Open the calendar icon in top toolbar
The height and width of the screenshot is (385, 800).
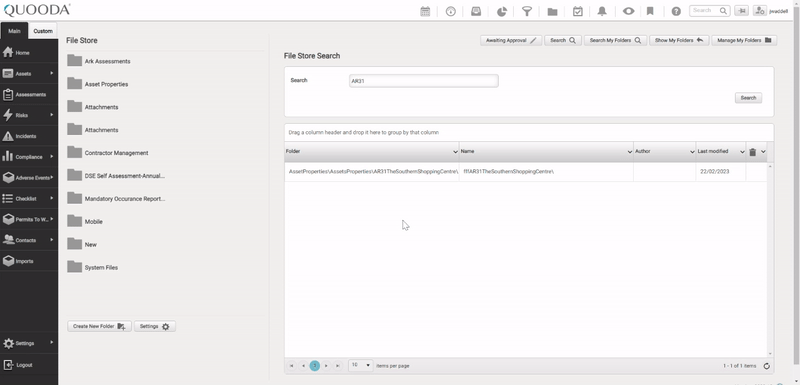click(425, 11)
